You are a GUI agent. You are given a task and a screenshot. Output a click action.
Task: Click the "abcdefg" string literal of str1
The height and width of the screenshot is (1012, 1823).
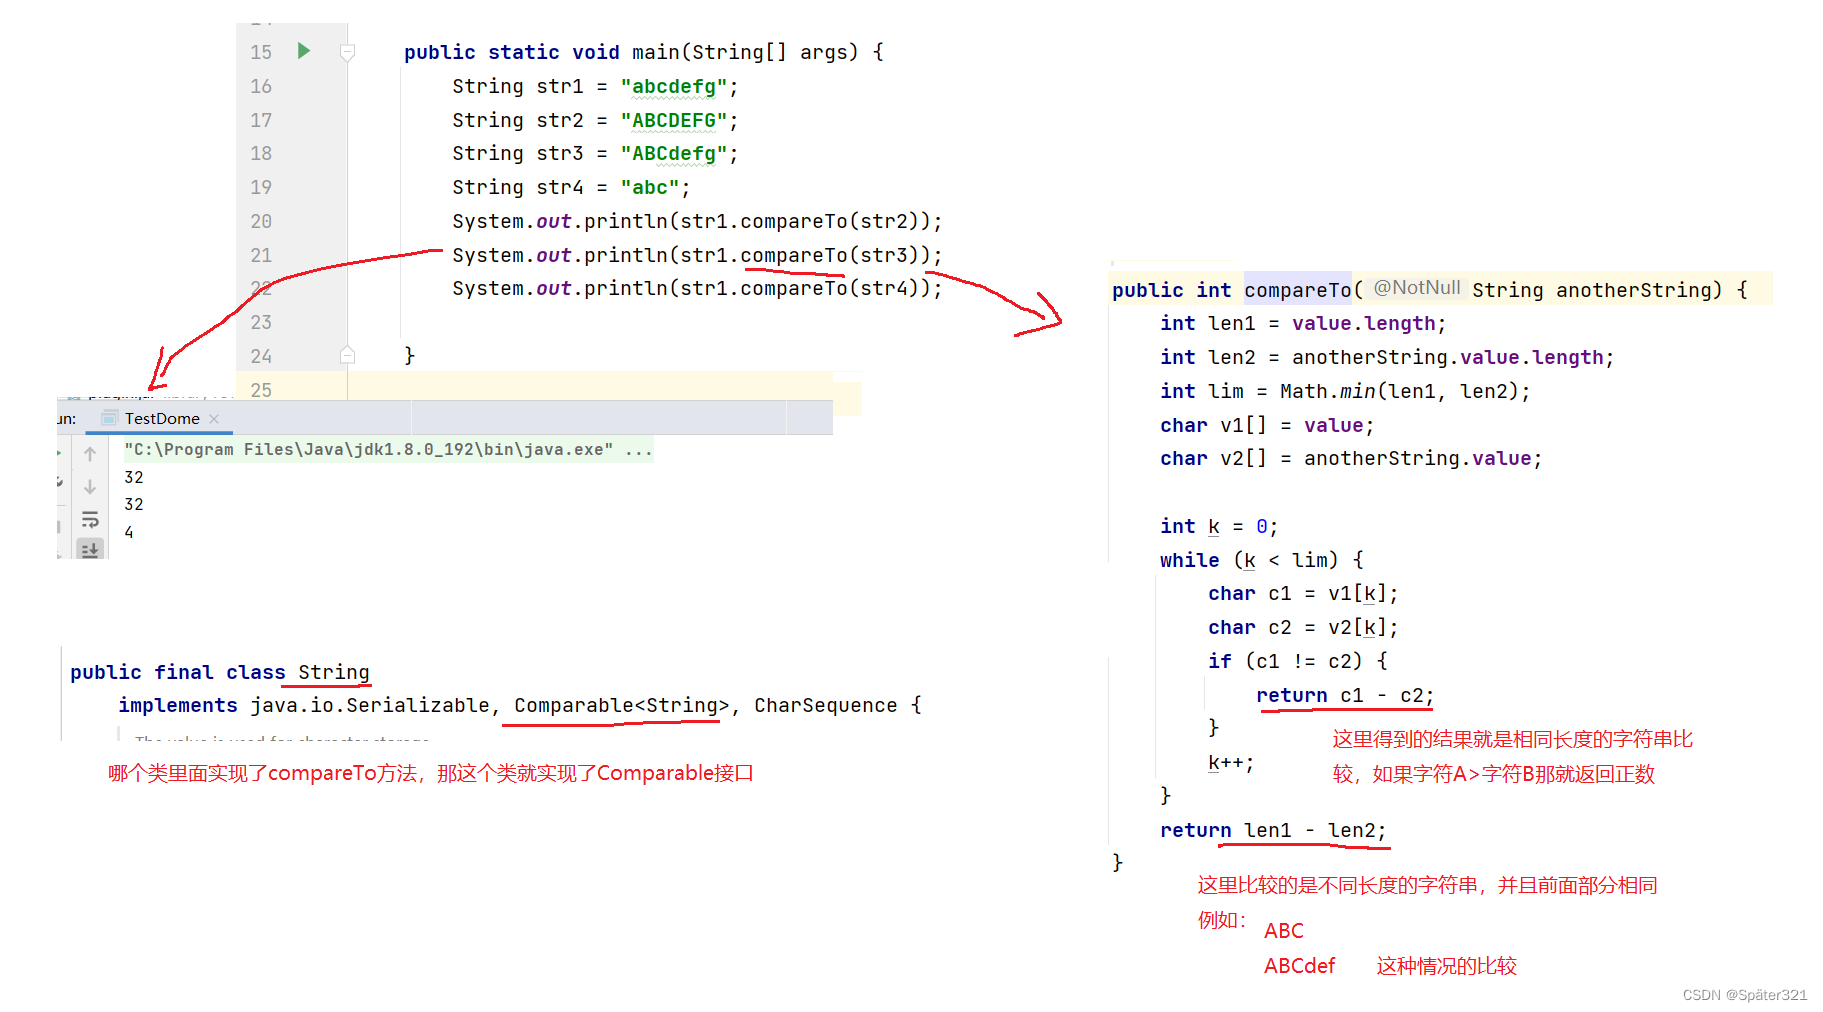click(x=674, y=87)
